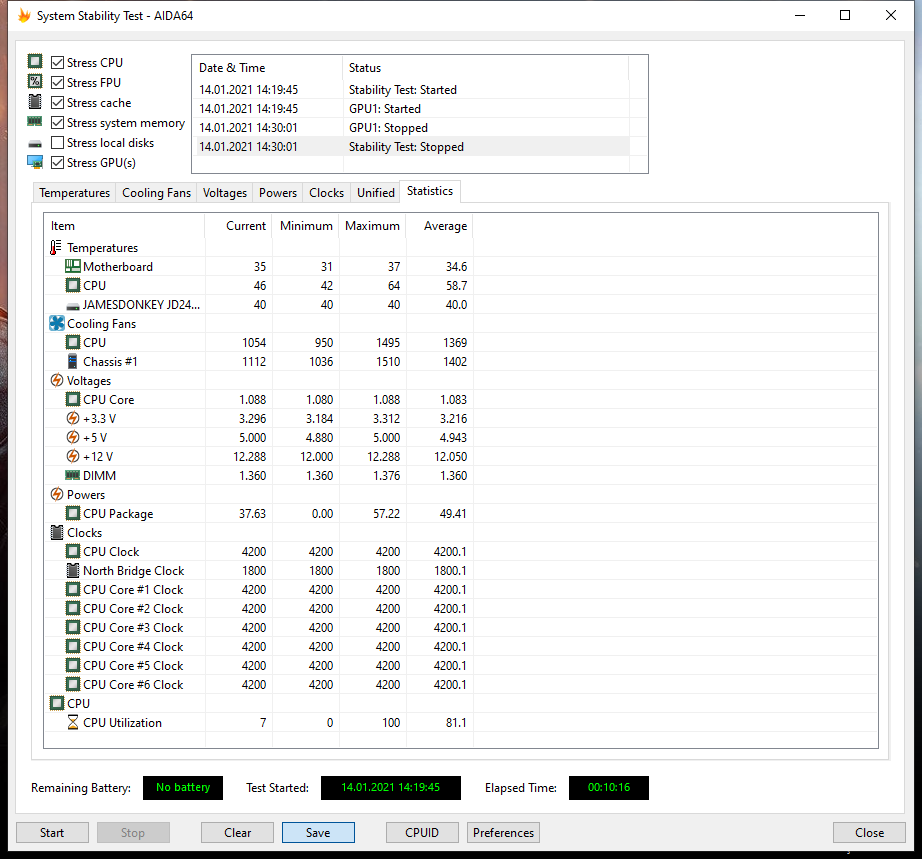The height and width of the screenshot is (859, 922).
Task: Toggle the Stress cache checkbox
Action: tap(58, 102)
